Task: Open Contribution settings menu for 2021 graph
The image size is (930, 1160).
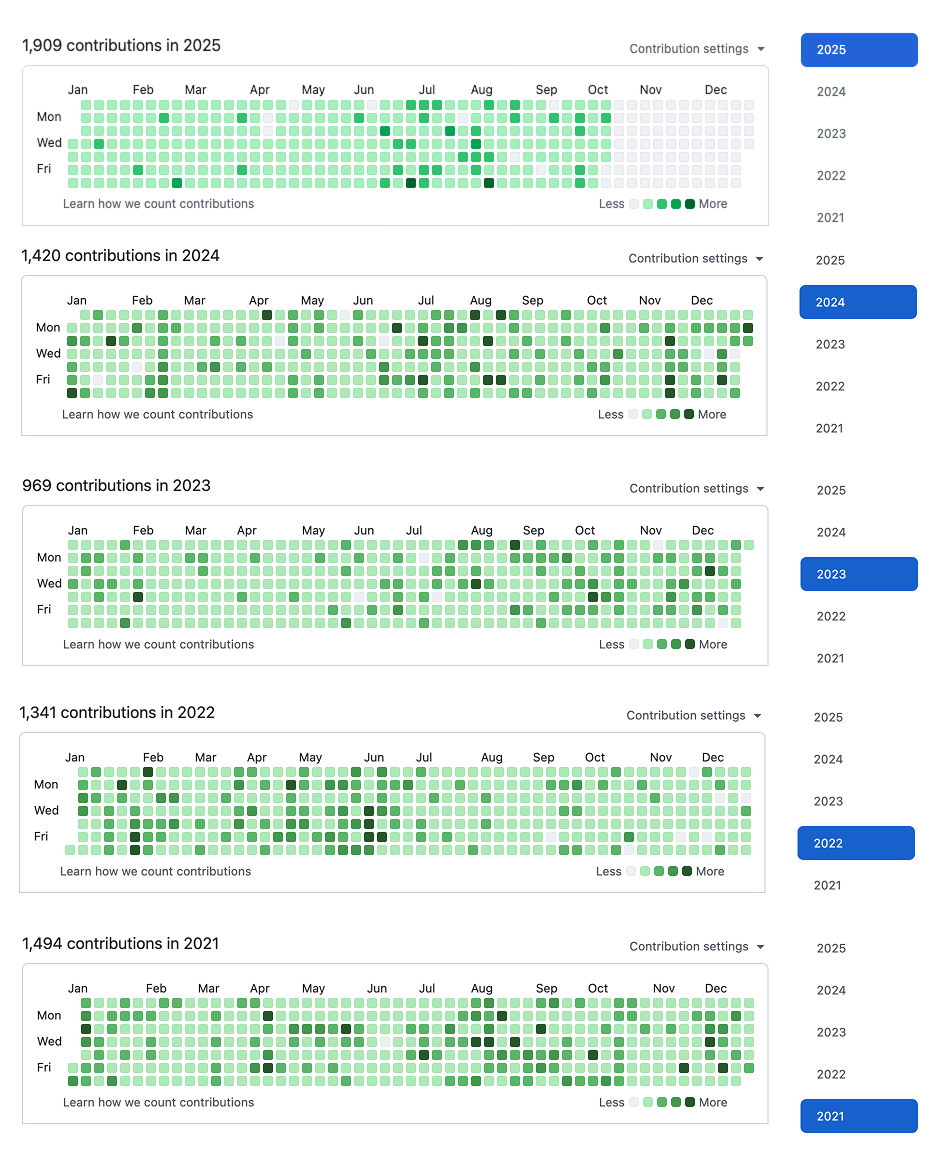Action: pyautogui.click(x=696, y=947)
